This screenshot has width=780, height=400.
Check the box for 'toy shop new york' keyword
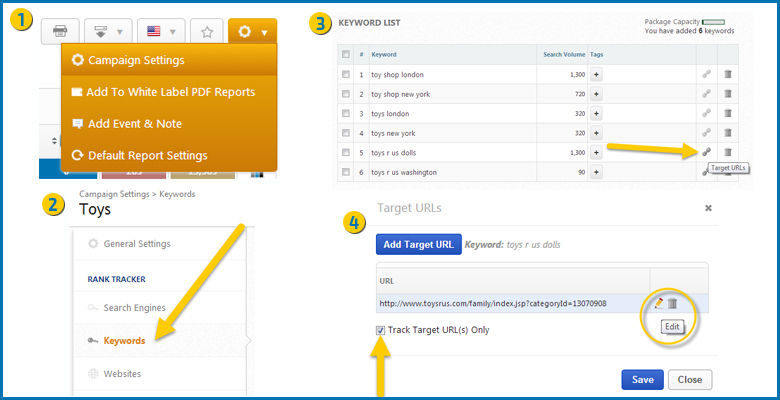(x=346, y=94)
